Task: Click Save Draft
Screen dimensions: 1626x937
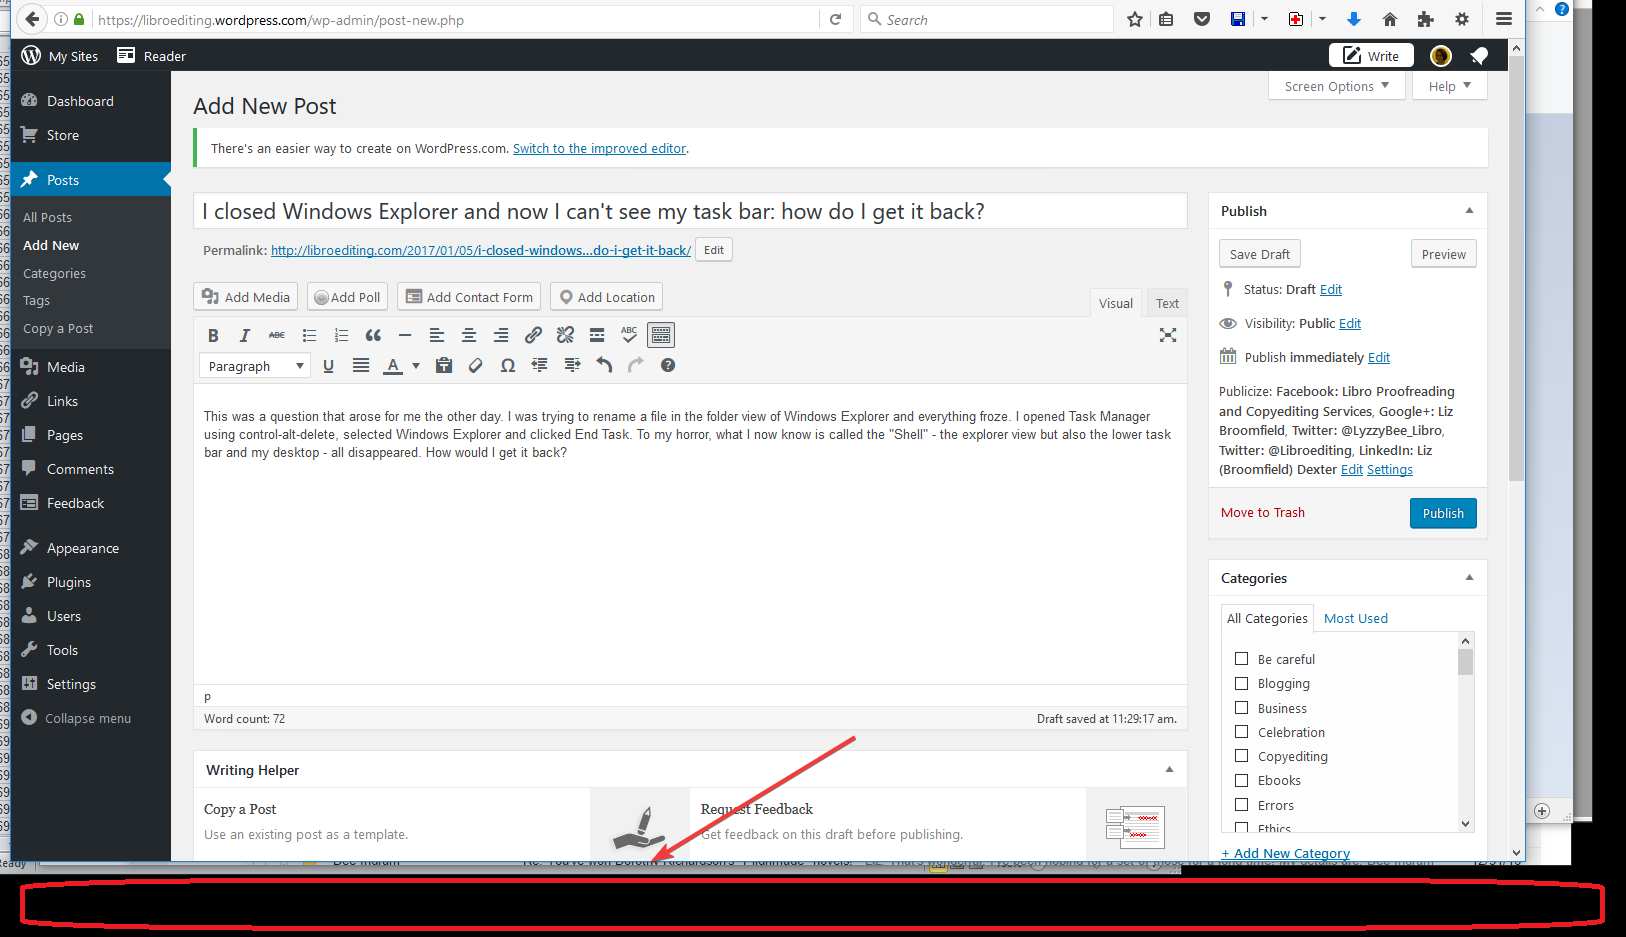Action: click(x=1259, y=255)
